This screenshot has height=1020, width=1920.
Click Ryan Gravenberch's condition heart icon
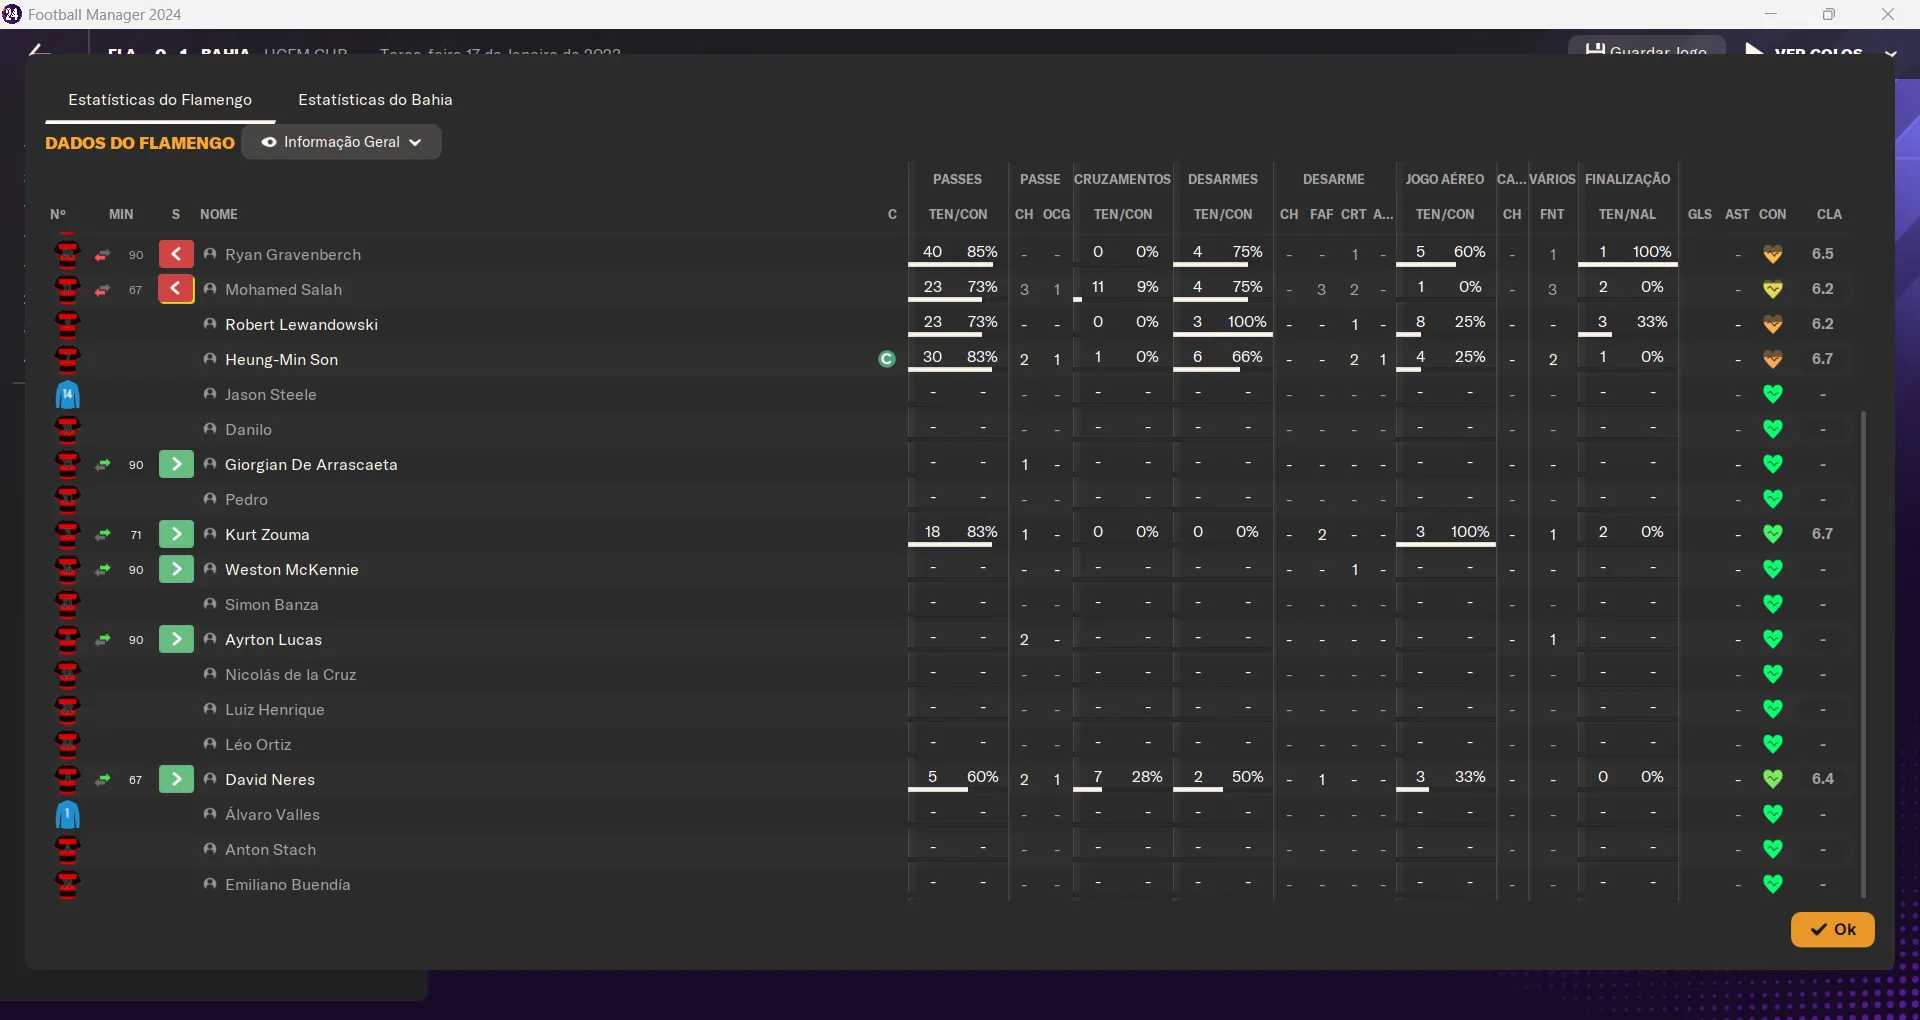[1773, 254]
